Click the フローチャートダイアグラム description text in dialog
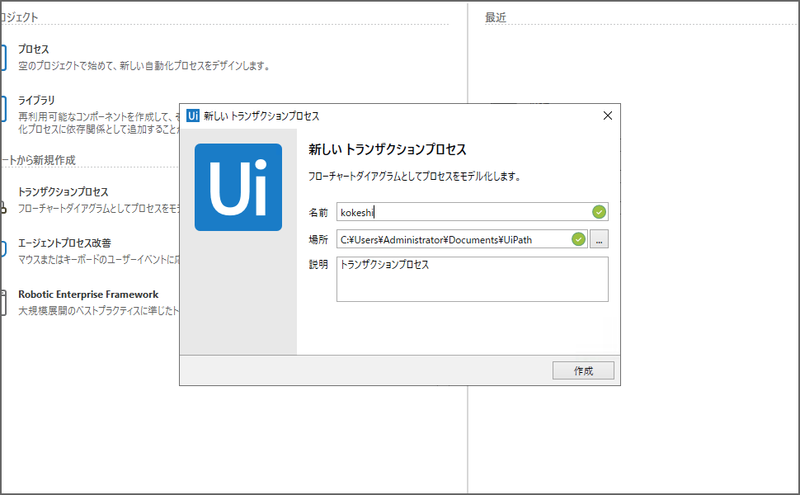The height and width of the screenshot is (495, 800). (414, 177)
